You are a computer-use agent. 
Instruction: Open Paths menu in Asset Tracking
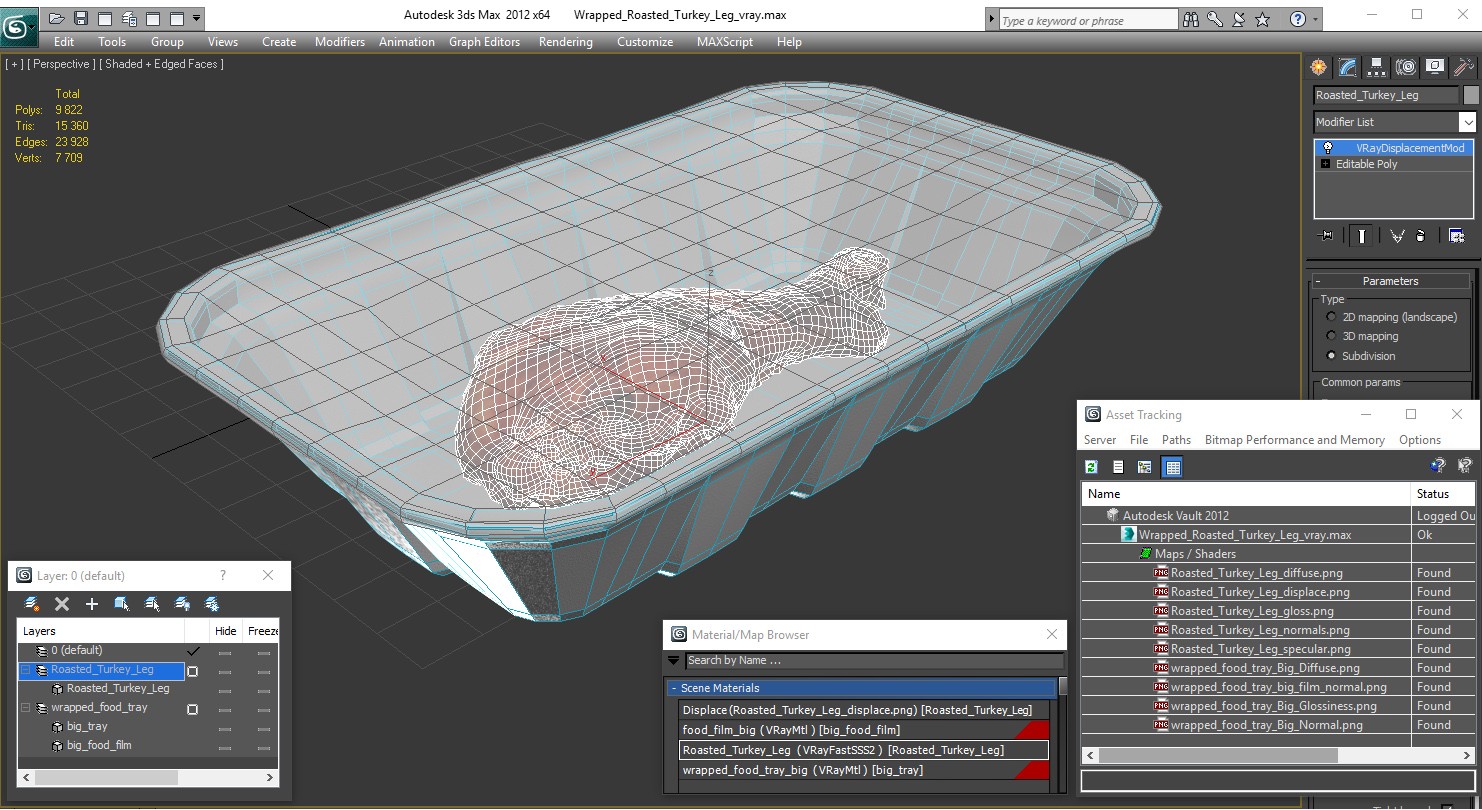[x=1176, y=440]
